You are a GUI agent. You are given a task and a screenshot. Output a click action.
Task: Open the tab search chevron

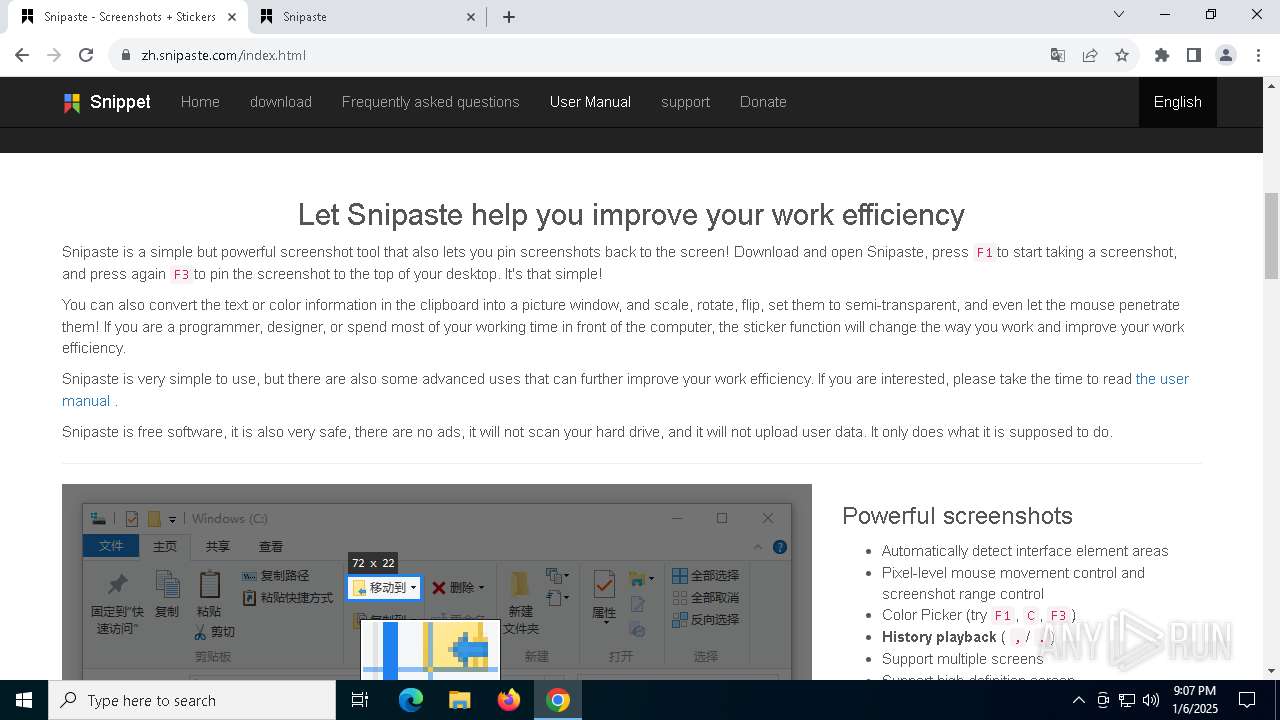pos(1119,14)
